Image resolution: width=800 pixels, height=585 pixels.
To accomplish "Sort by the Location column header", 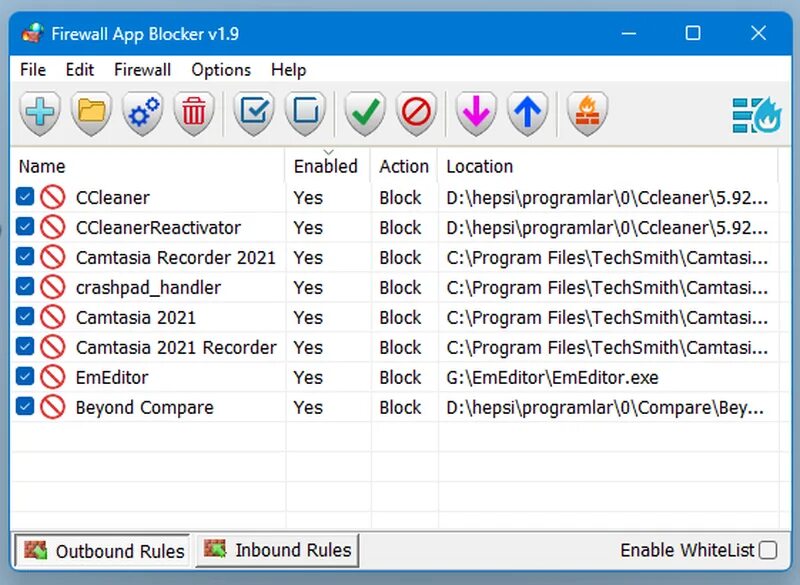I will tap(608, 166).
